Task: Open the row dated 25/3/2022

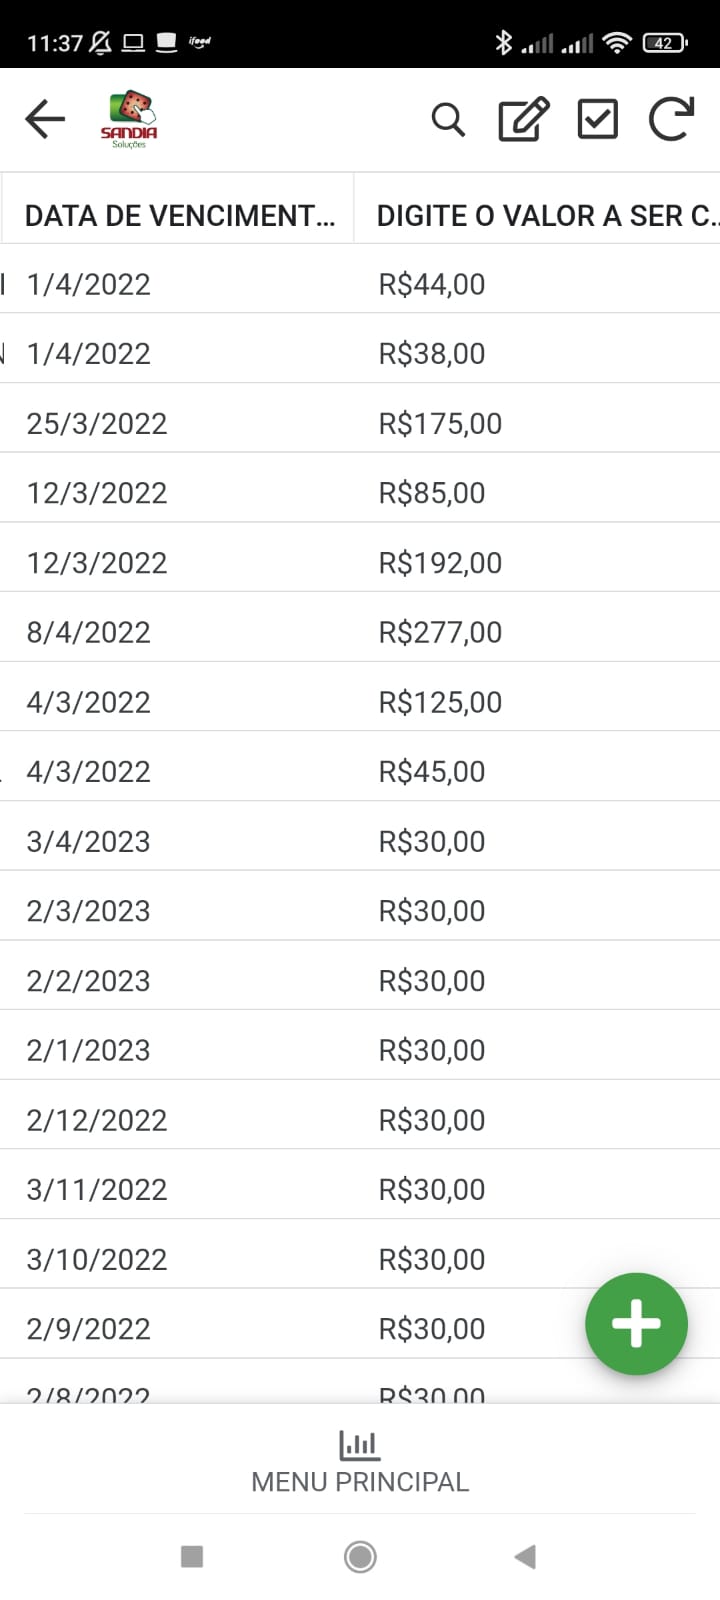Action: [x=97, y=423]
